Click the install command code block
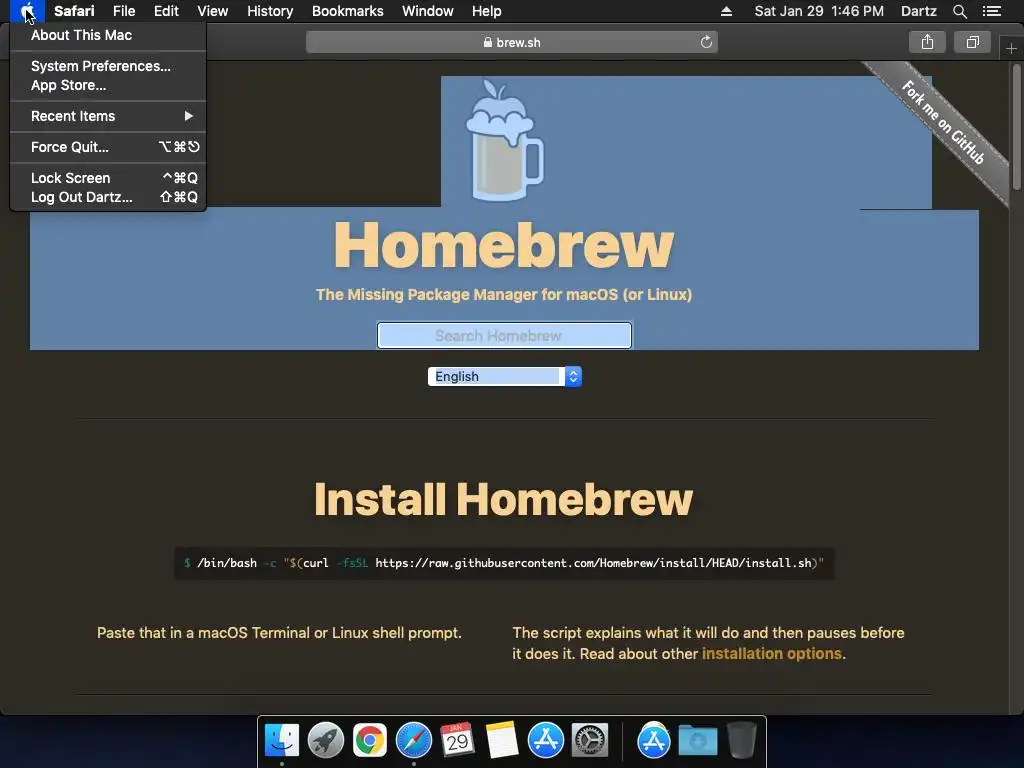Screen dimensions: 1024x768 point(504,563)
